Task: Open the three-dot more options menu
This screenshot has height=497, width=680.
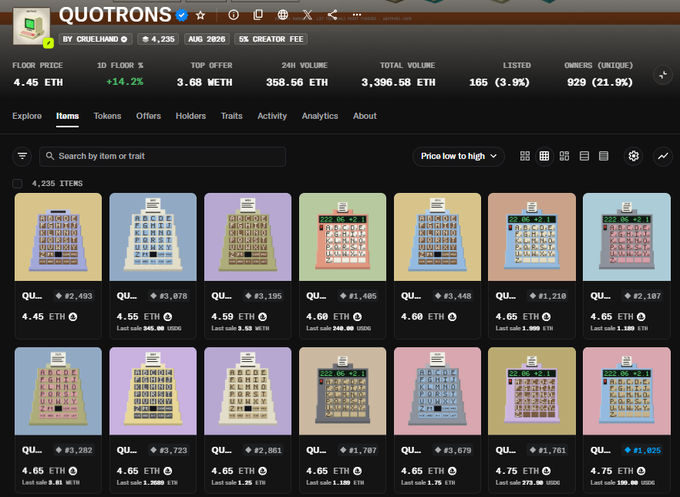Action: pos(357,15)
